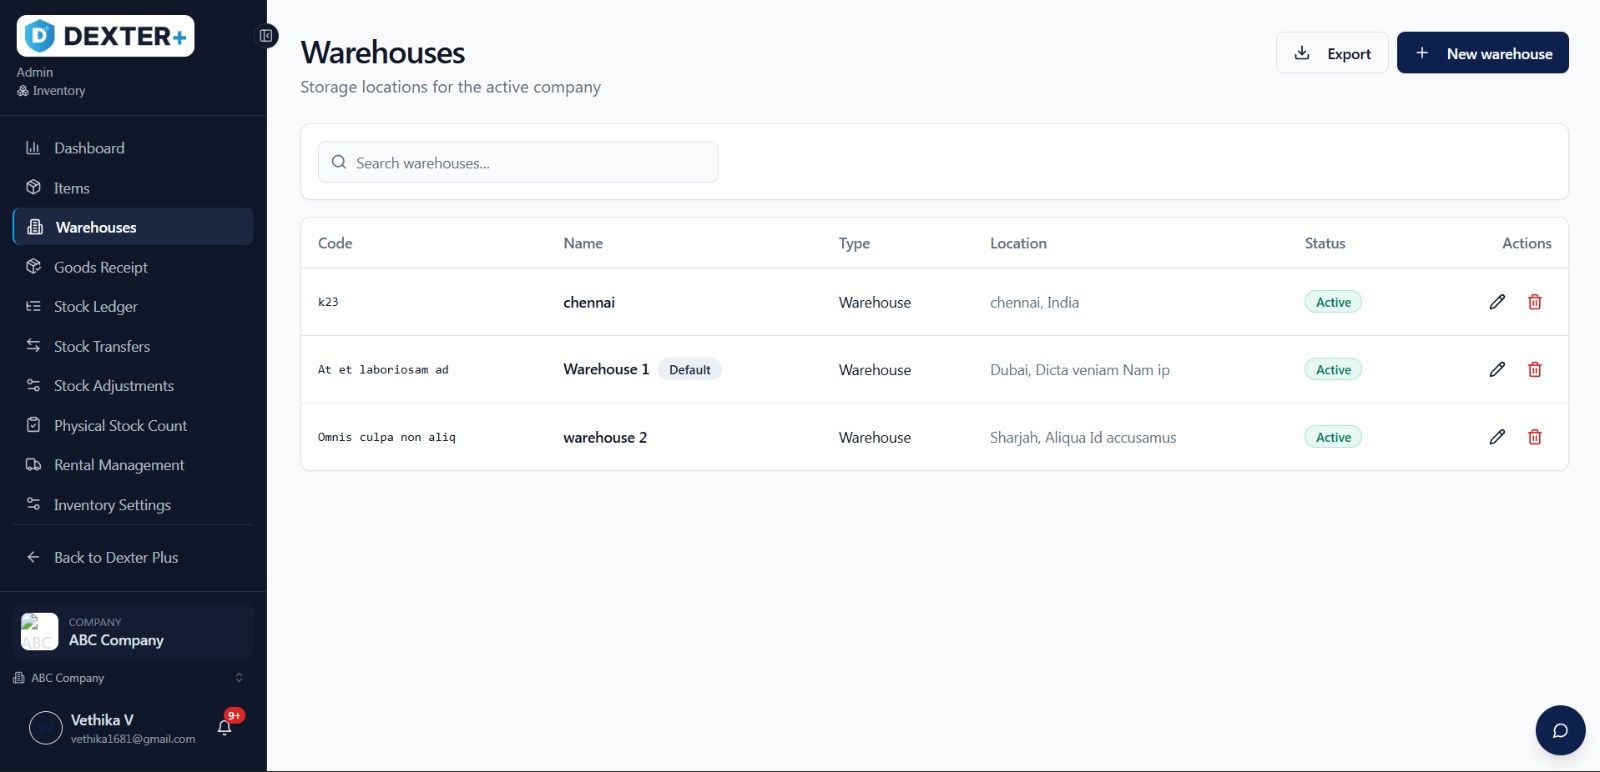Click the search magnifier icon
Viewport: 1600px width, 772px height.
click(339, 162)
